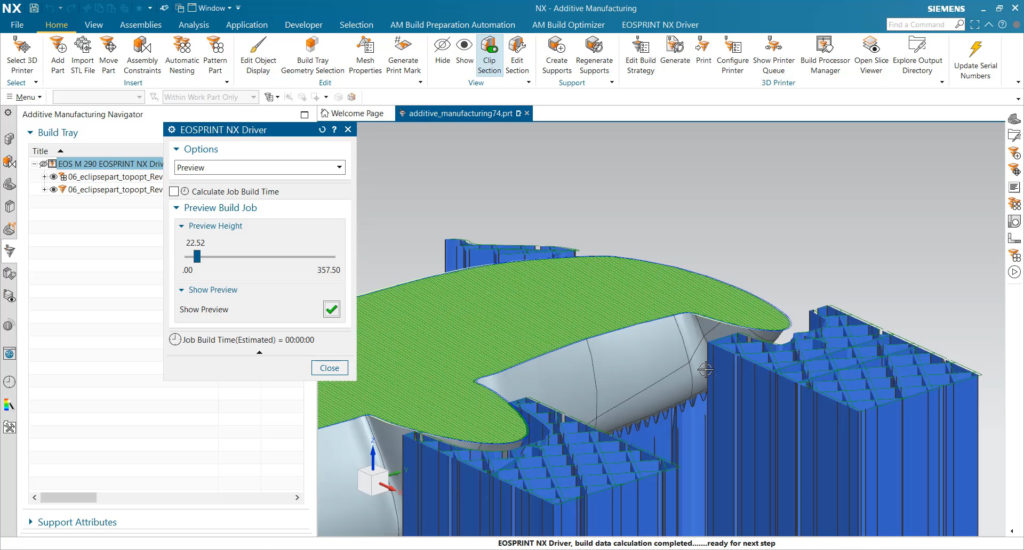The height and width of the screenshot is (550, 1024).
Task: Open the File menu
Action: click(x=17, y=25)
